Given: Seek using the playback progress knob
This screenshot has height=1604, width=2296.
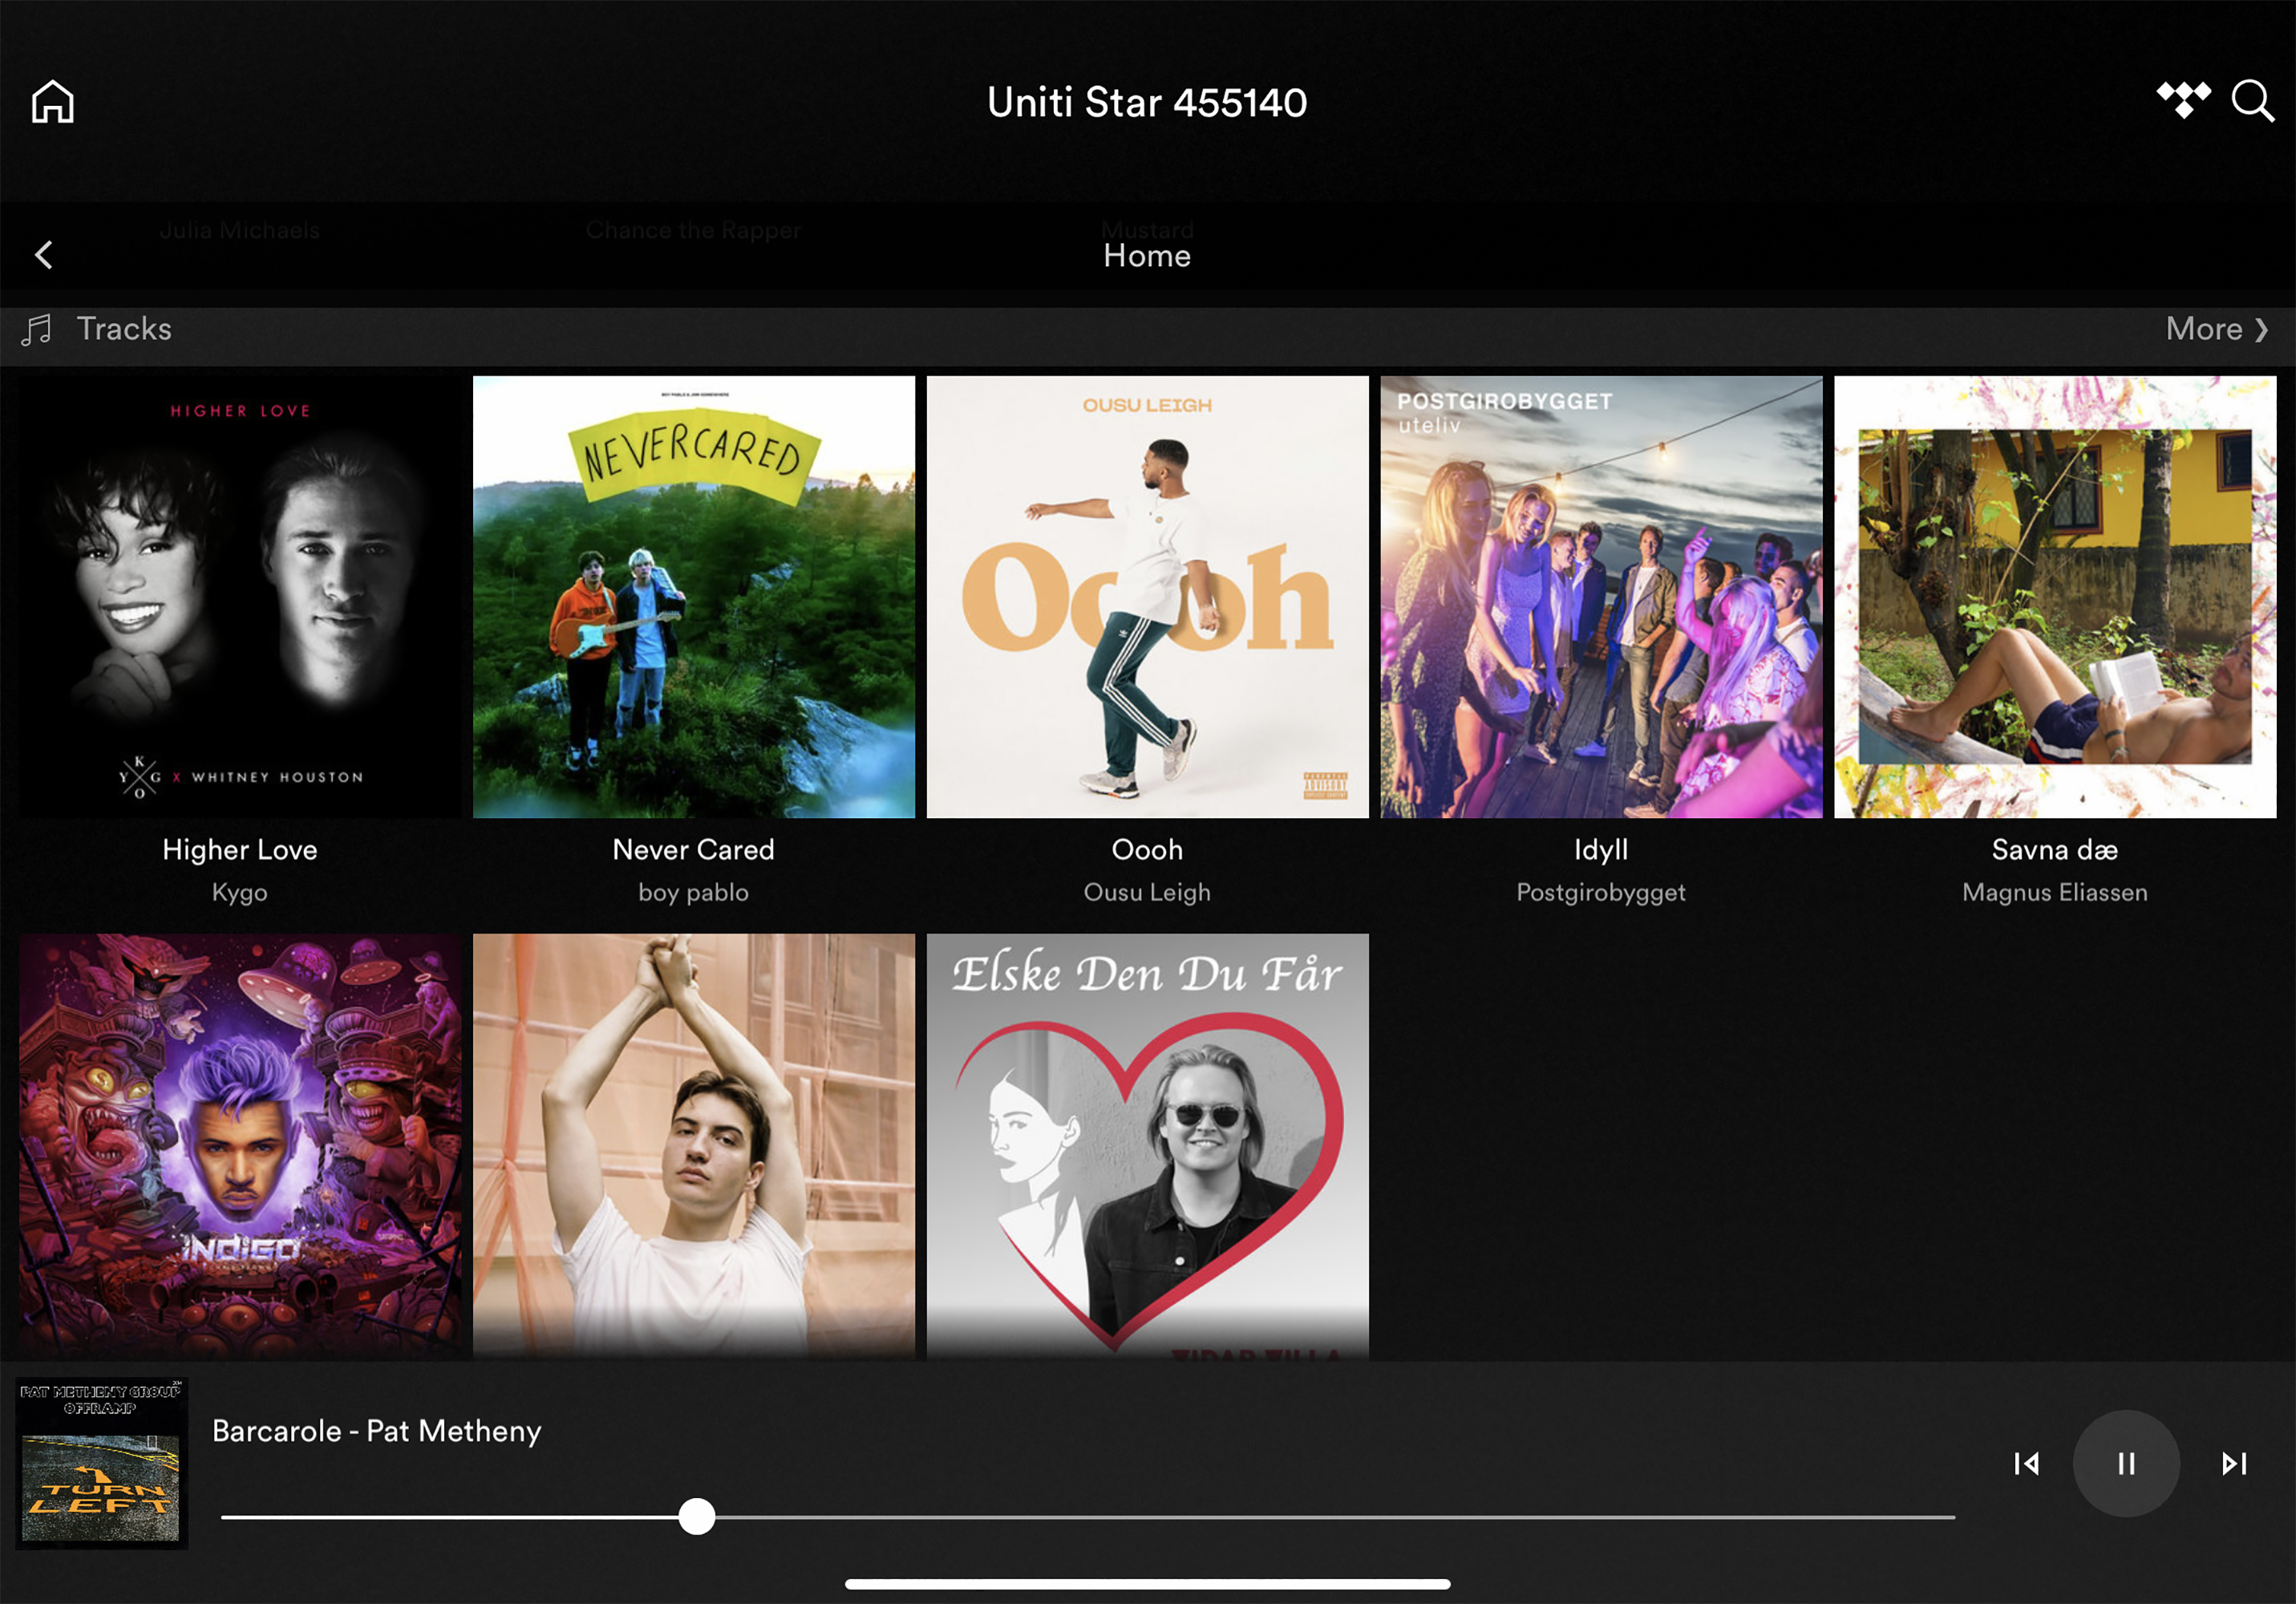Looking at the screenshot, I should click(696, 1516).
